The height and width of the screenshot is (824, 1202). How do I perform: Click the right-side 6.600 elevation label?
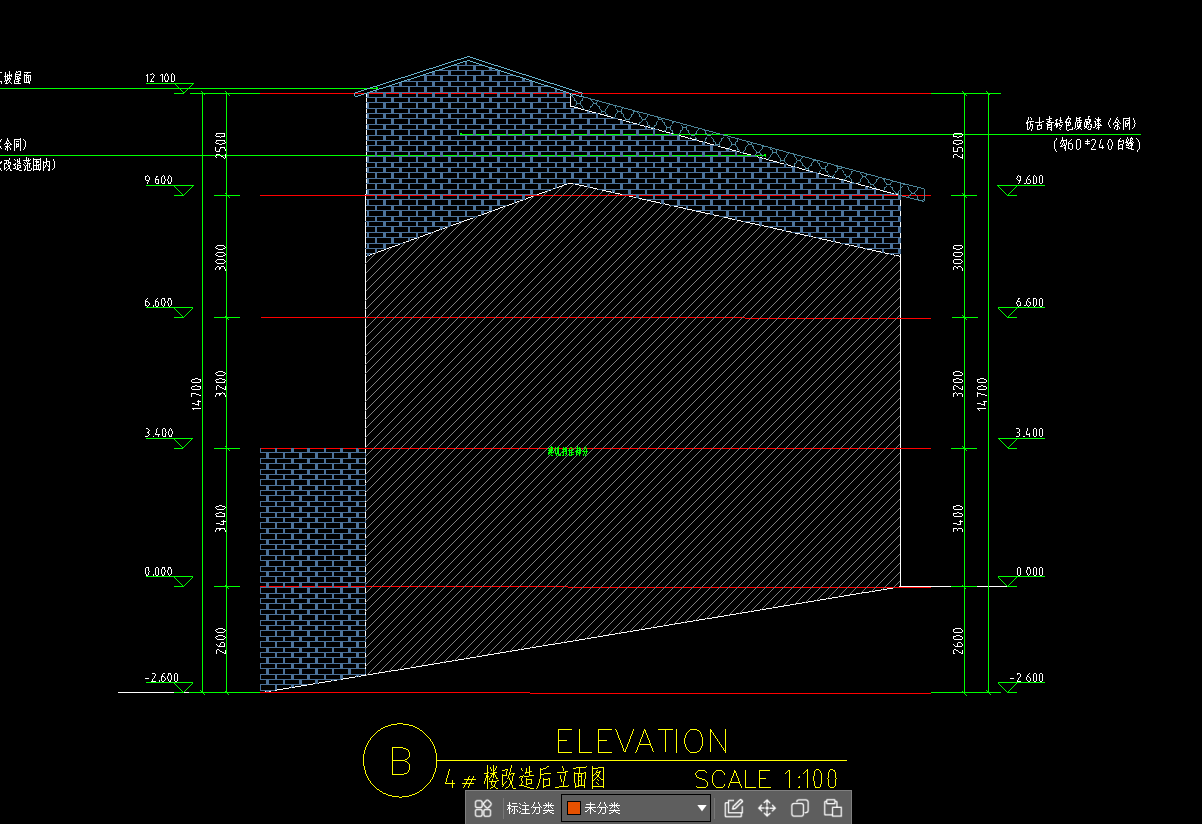pos(1029,302)
